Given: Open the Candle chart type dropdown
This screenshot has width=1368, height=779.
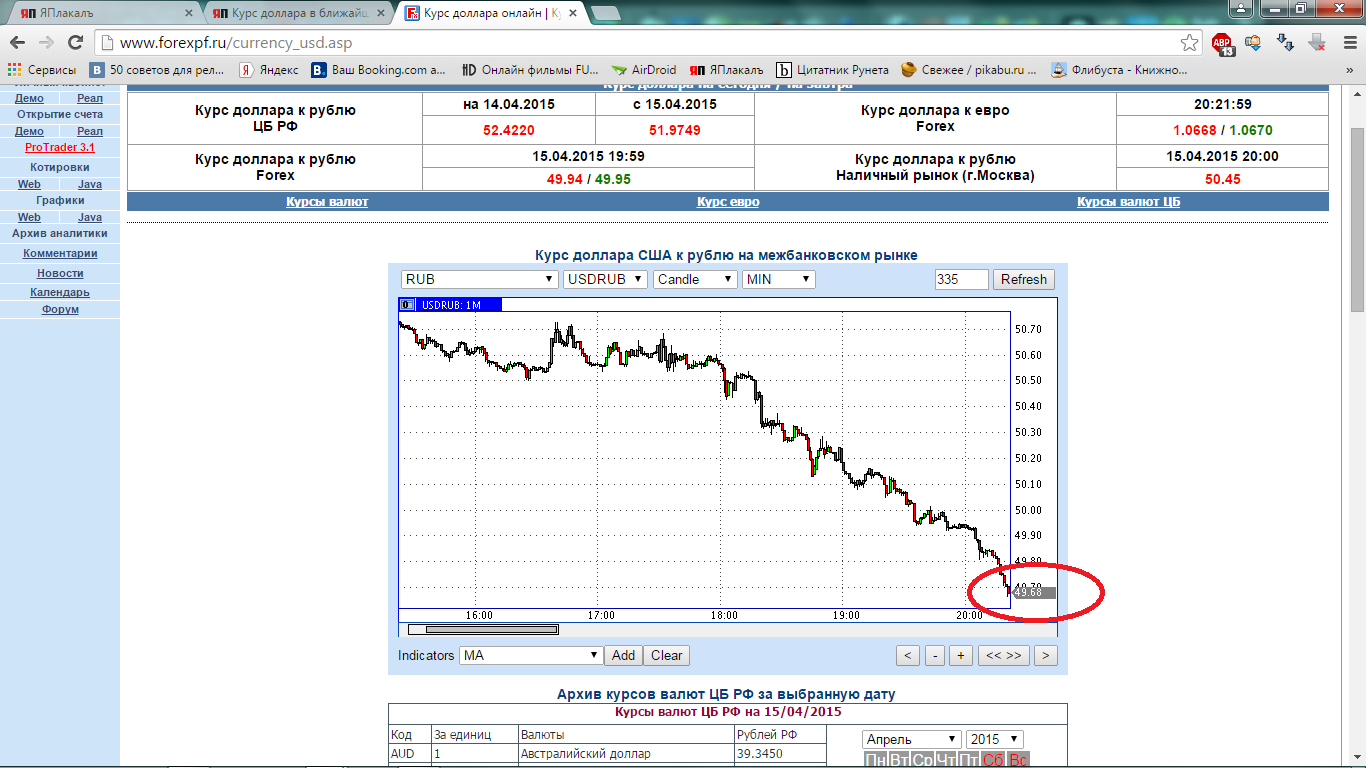Looking at the screenshot, I should pyautogui.click(x=695, y=279).
